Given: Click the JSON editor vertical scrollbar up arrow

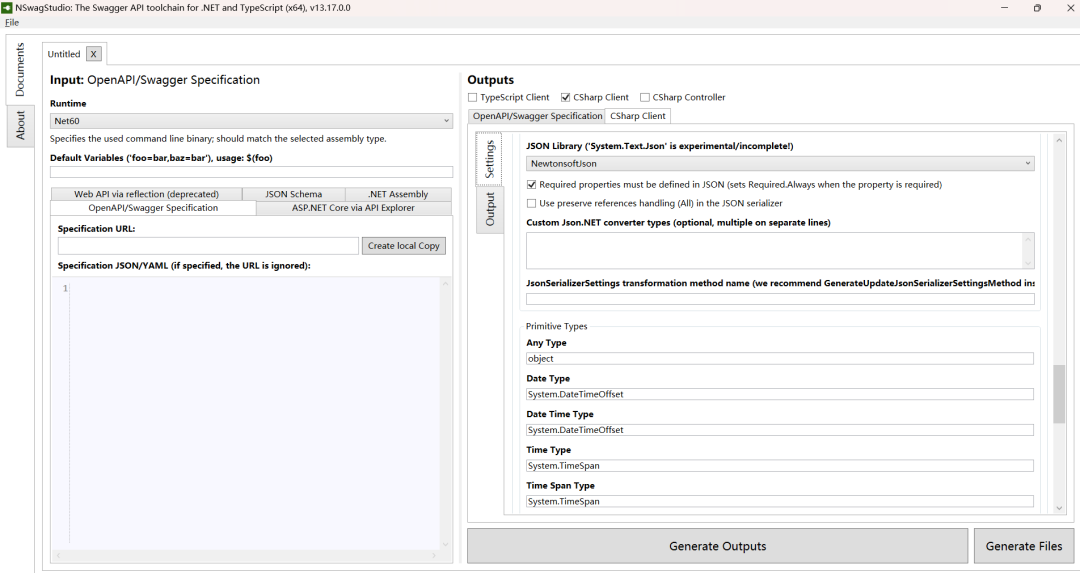Looking at the screenshot, I should point(446,284).
